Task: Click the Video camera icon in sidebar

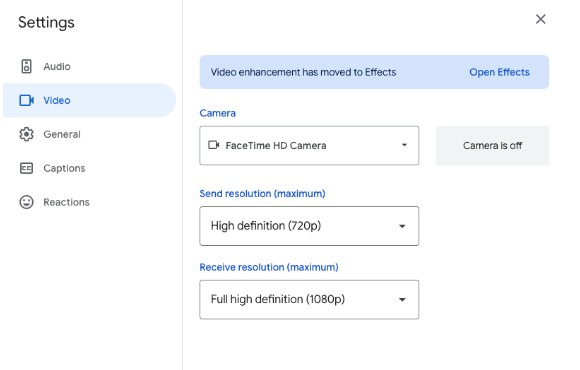Action: pyautogui.click(x=27, y=100)
